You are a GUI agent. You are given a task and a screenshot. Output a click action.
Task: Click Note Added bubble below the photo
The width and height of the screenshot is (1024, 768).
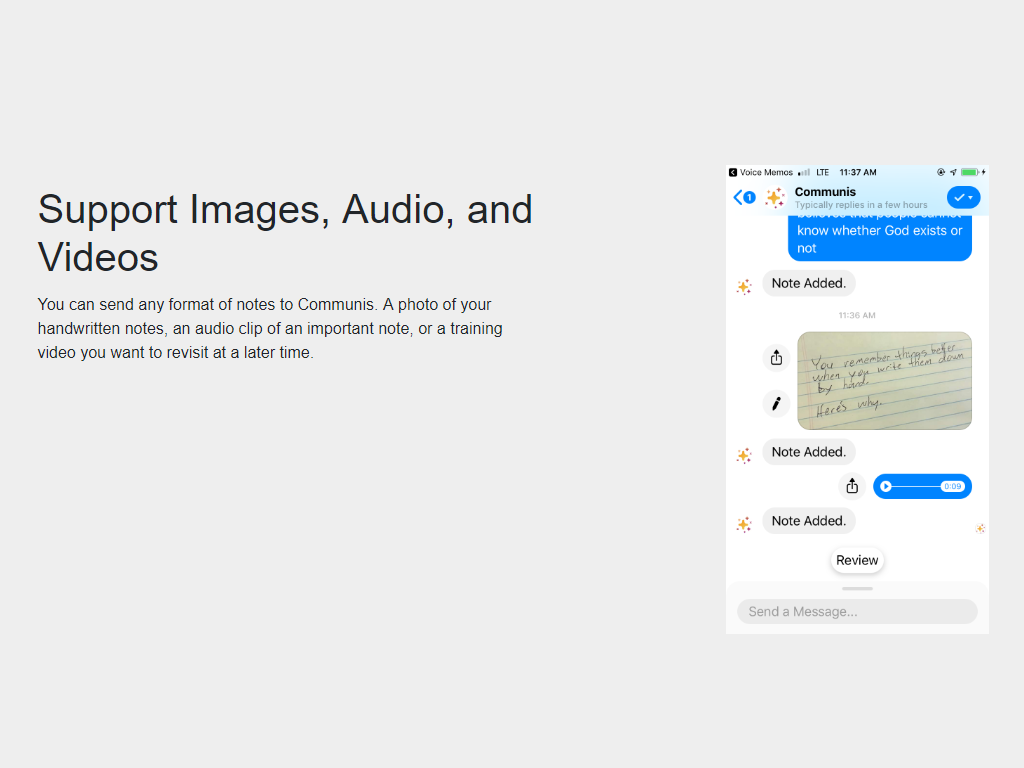(808, 452)
